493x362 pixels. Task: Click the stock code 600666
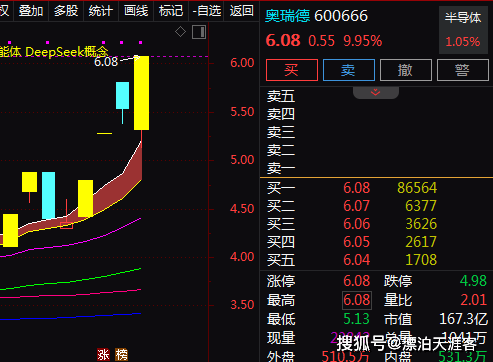click(341, 16)
